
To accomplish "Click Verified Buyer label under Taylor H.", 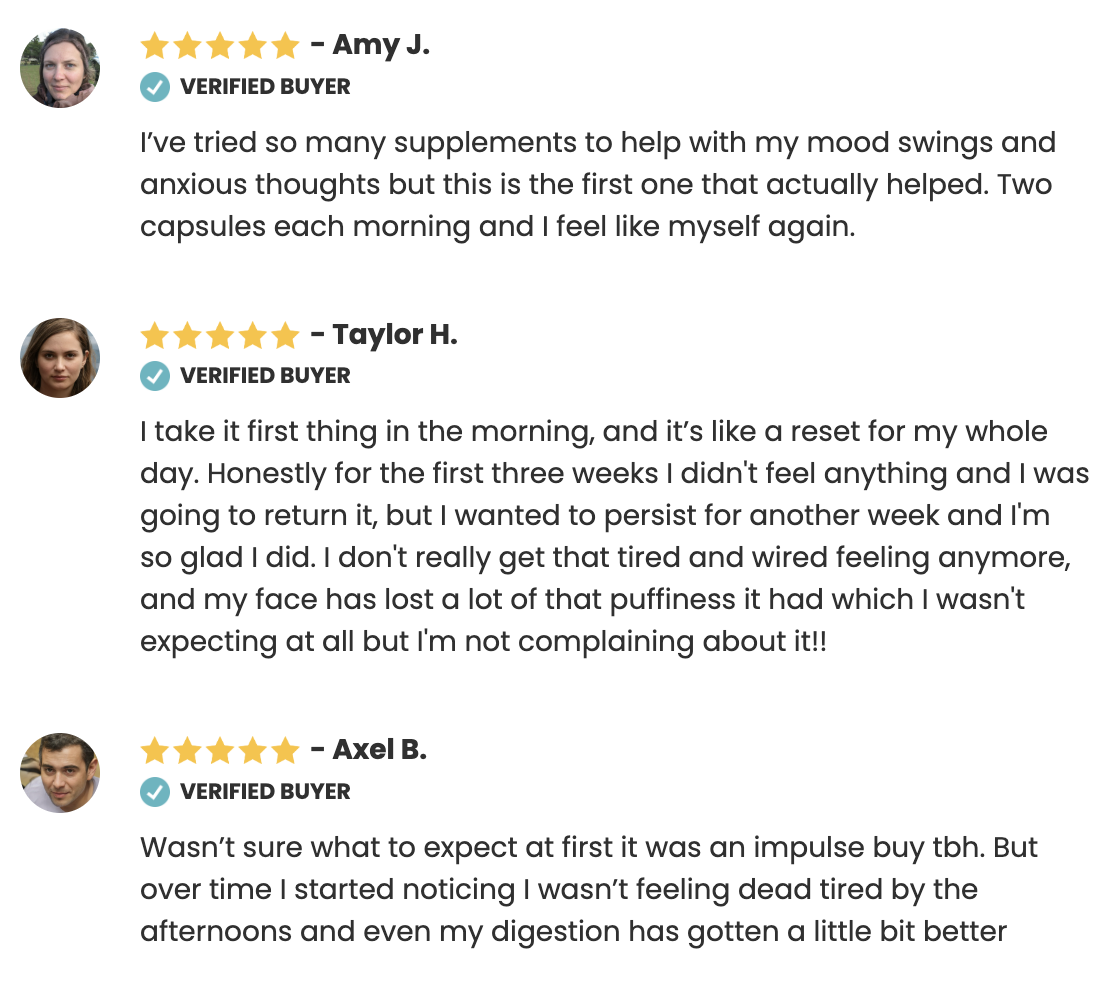I will [265, 376].
